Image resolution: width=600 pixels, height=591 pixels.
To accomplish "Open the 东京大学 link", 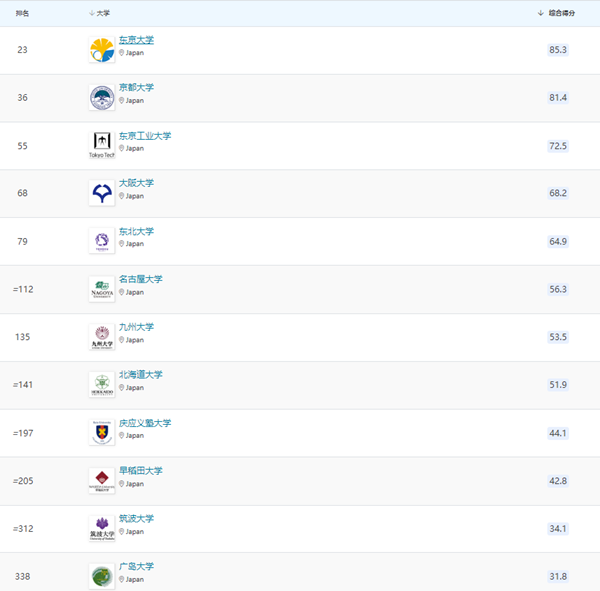I will point(136,40).
